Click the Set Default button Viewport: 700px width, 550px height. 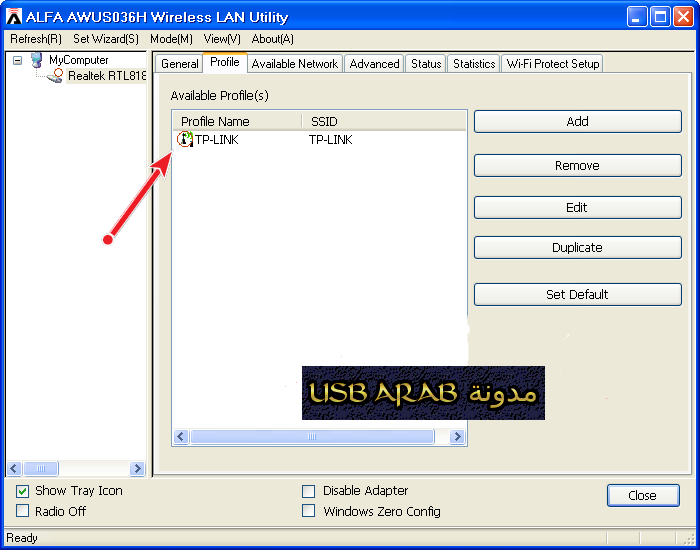point(578,295)
